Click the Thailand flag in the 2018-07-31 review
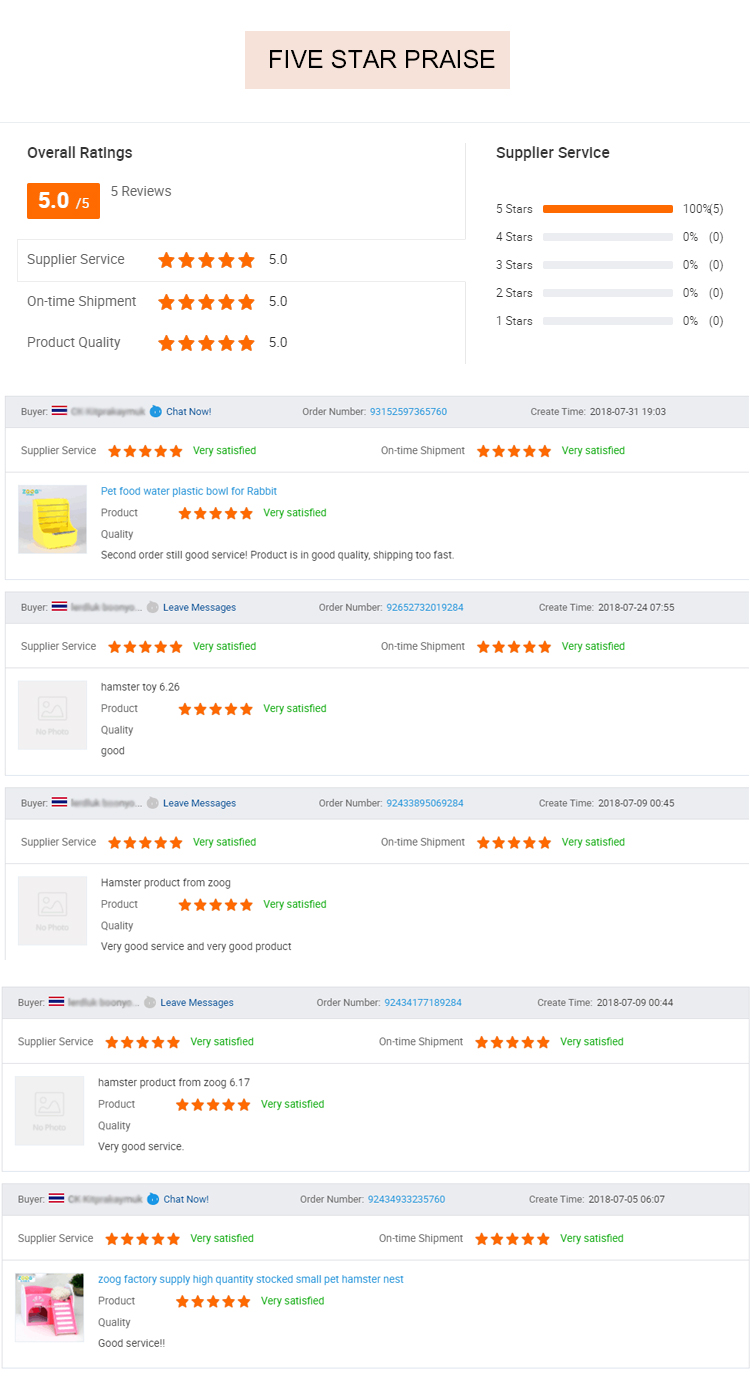Image resolution: width=750 pixels, height=1400 pixels. click(x=60, y=411)
